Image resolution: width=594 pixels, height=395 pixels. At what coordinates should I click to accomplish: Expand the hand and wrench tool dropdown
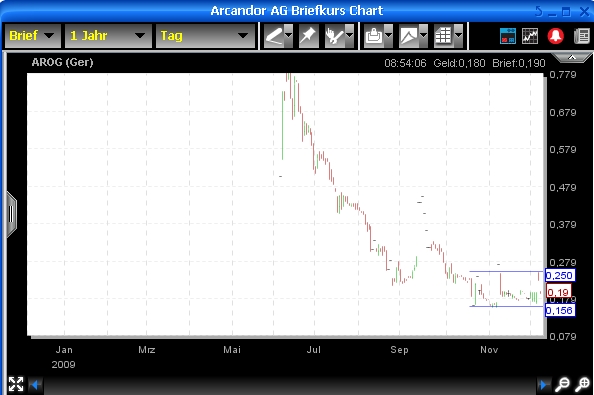349,36
